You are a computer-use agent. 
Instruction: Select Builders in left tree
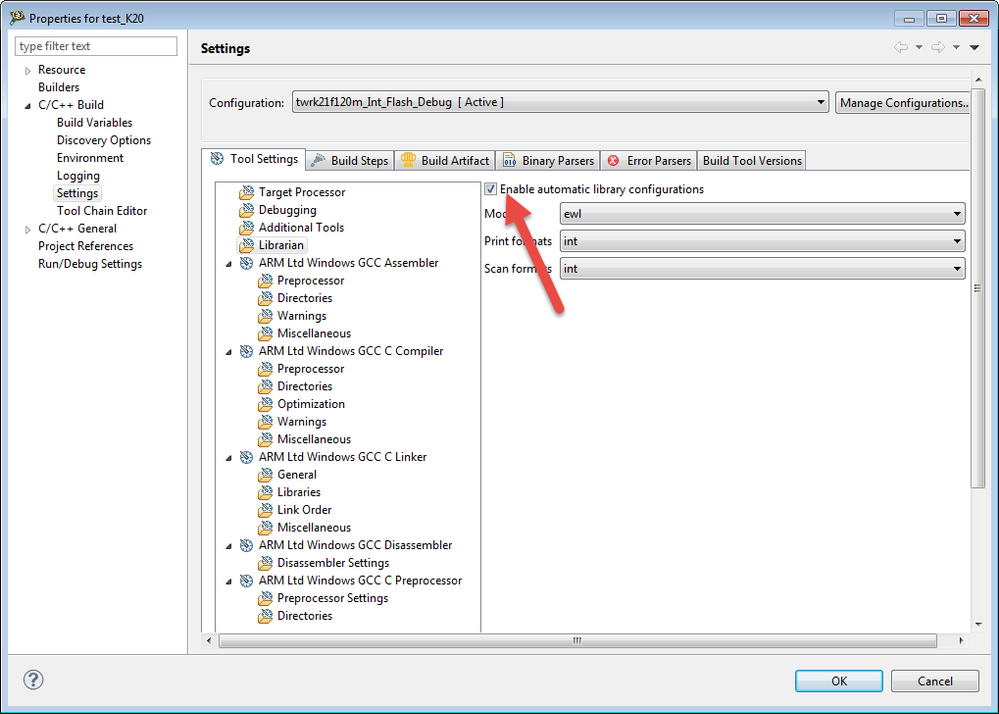pyautogui.click(x=59, y=87)
